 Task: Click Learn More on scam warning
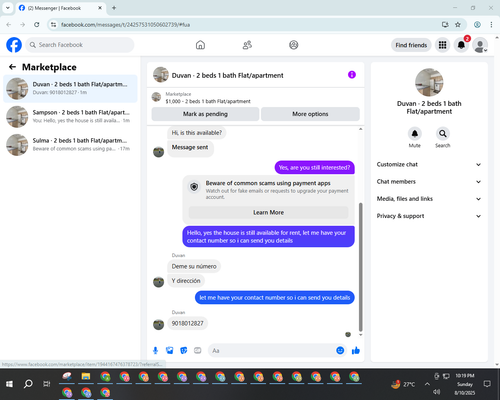(x=269, y=212)
